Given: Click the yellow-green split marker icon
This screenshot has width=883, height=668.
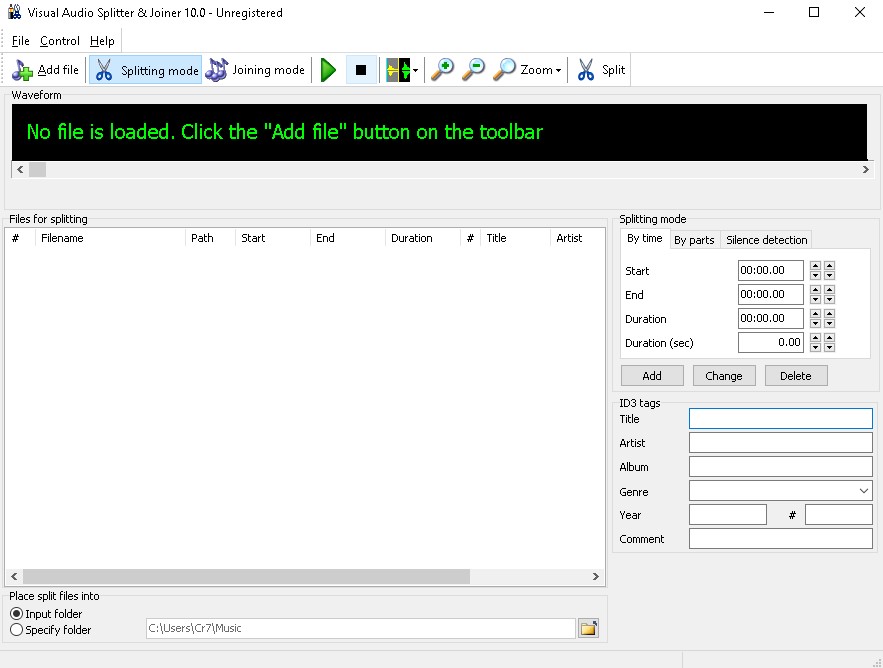Looking at the screenshot, I should pos(398,70).
